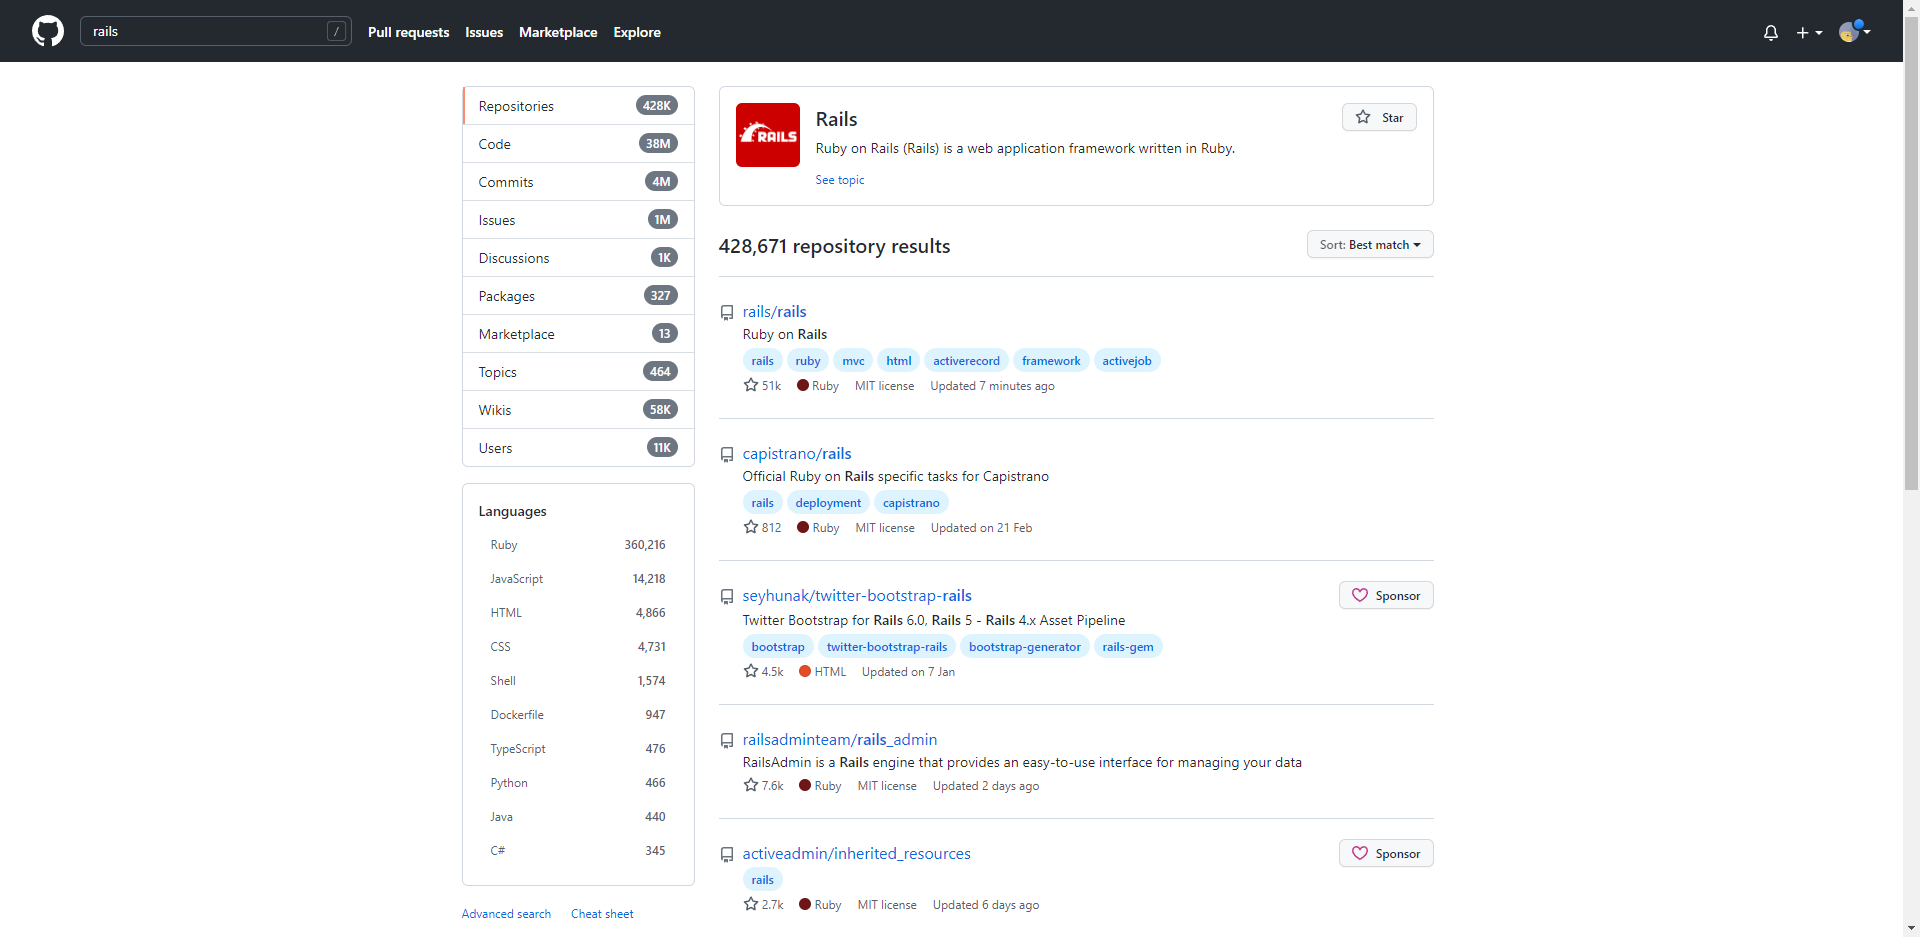Image resolution: width=1920 pixels, height=937 pixels.
Task: Click repository icon beside rails/rails
Action: pyautogui.click(x=727, y=313)
